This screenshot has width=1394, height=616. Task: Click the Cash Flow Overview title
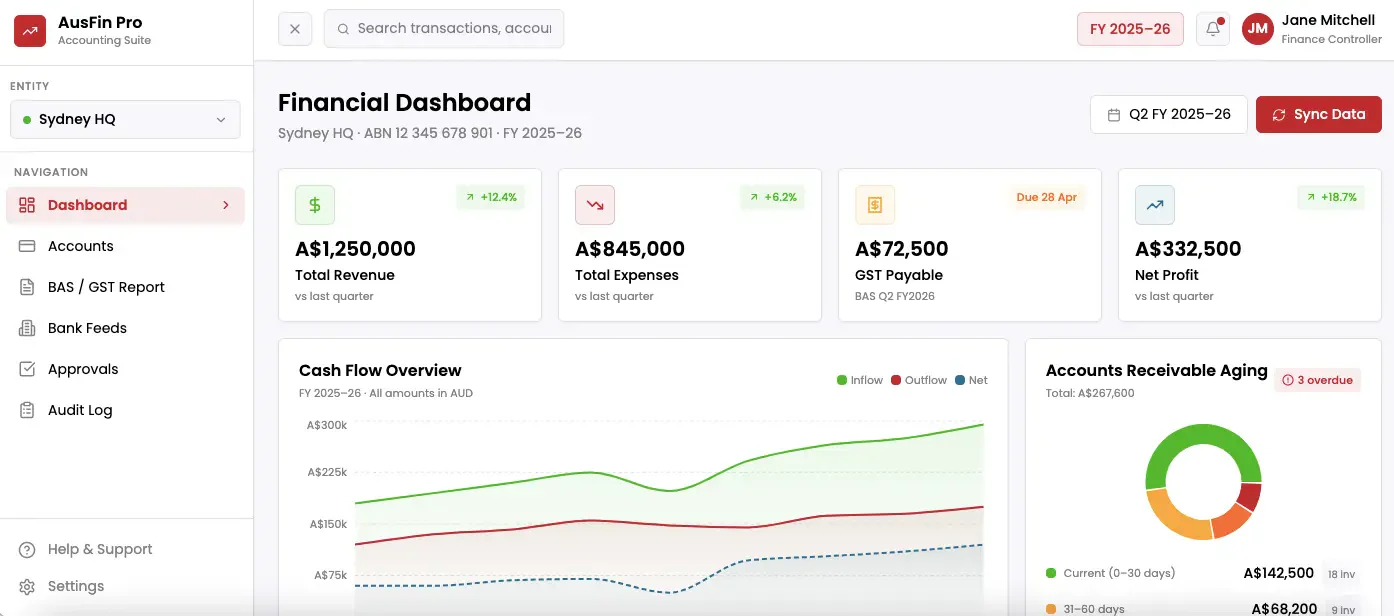tap(380, 370)
